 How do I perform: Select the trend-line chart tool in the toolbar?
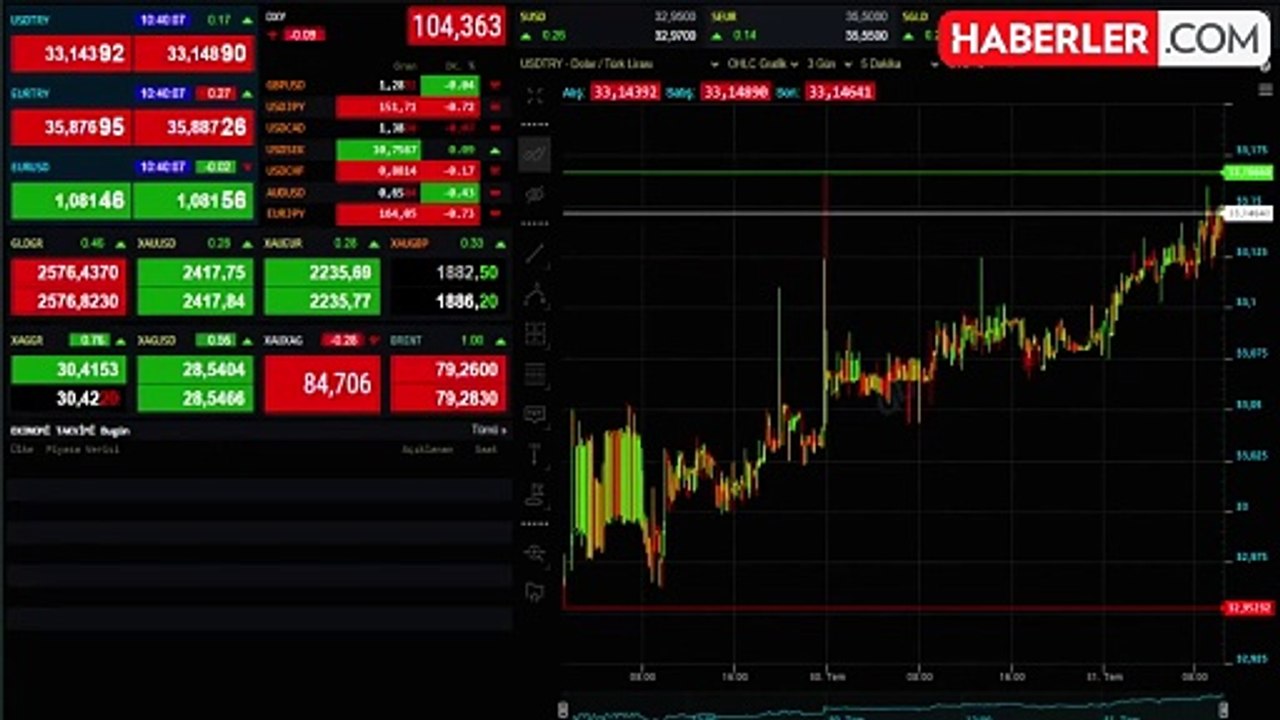(535, 155)
